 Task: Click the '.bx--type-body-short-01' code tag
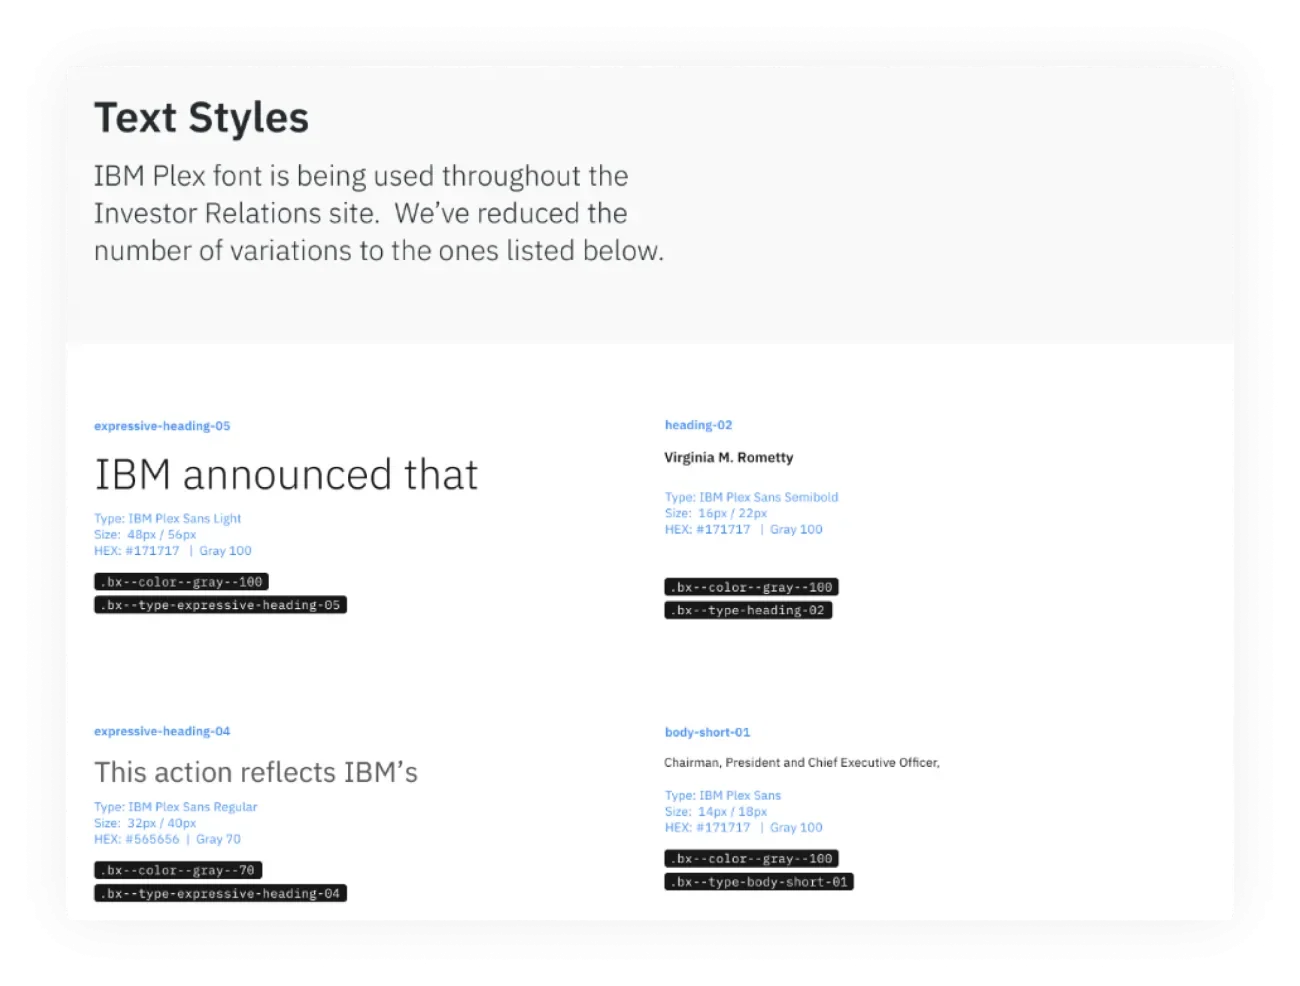point(759,882)
